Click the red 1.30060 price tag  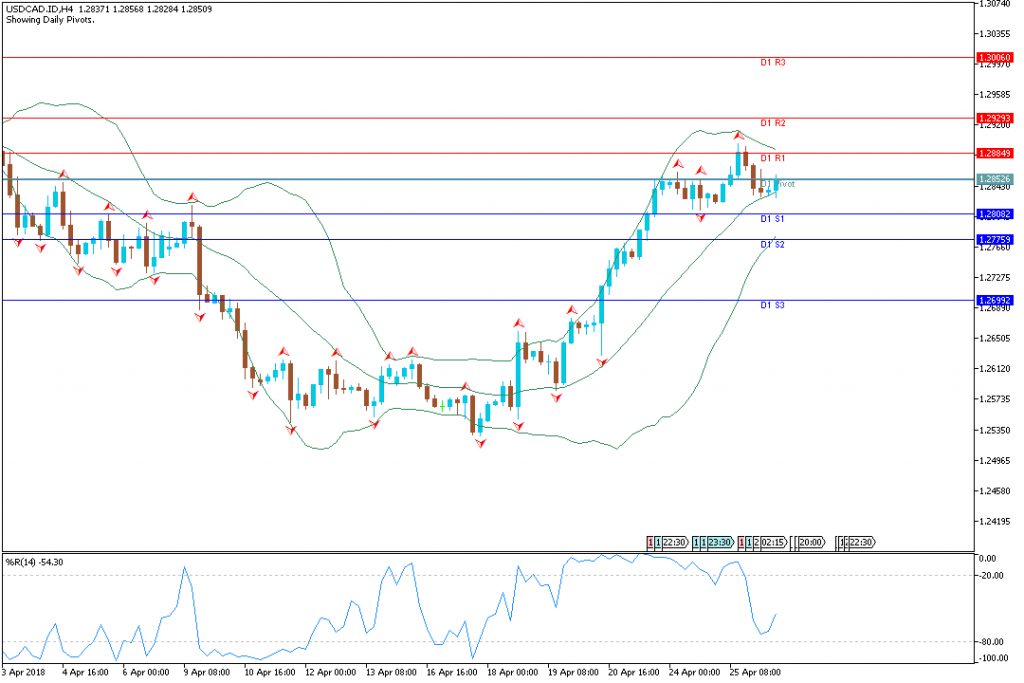click(997, 58)
